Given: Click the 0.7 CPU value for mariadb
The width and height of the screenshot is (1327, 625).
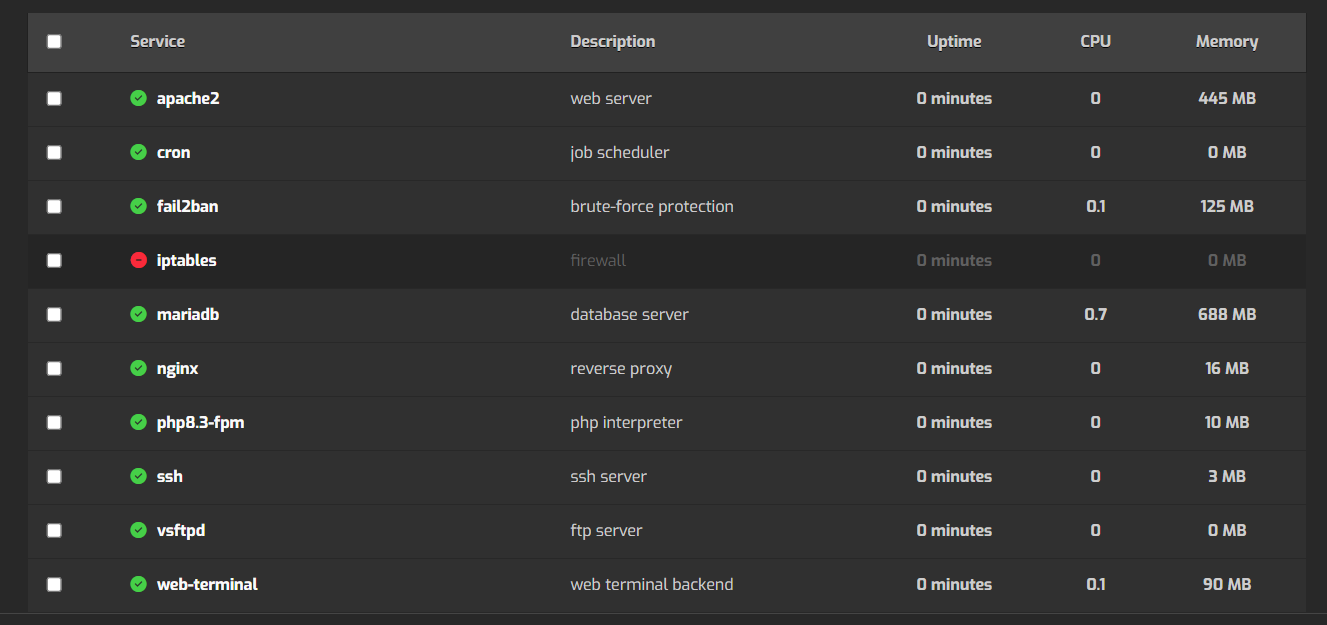Looking at the screenshot, I should point(1096,314).
